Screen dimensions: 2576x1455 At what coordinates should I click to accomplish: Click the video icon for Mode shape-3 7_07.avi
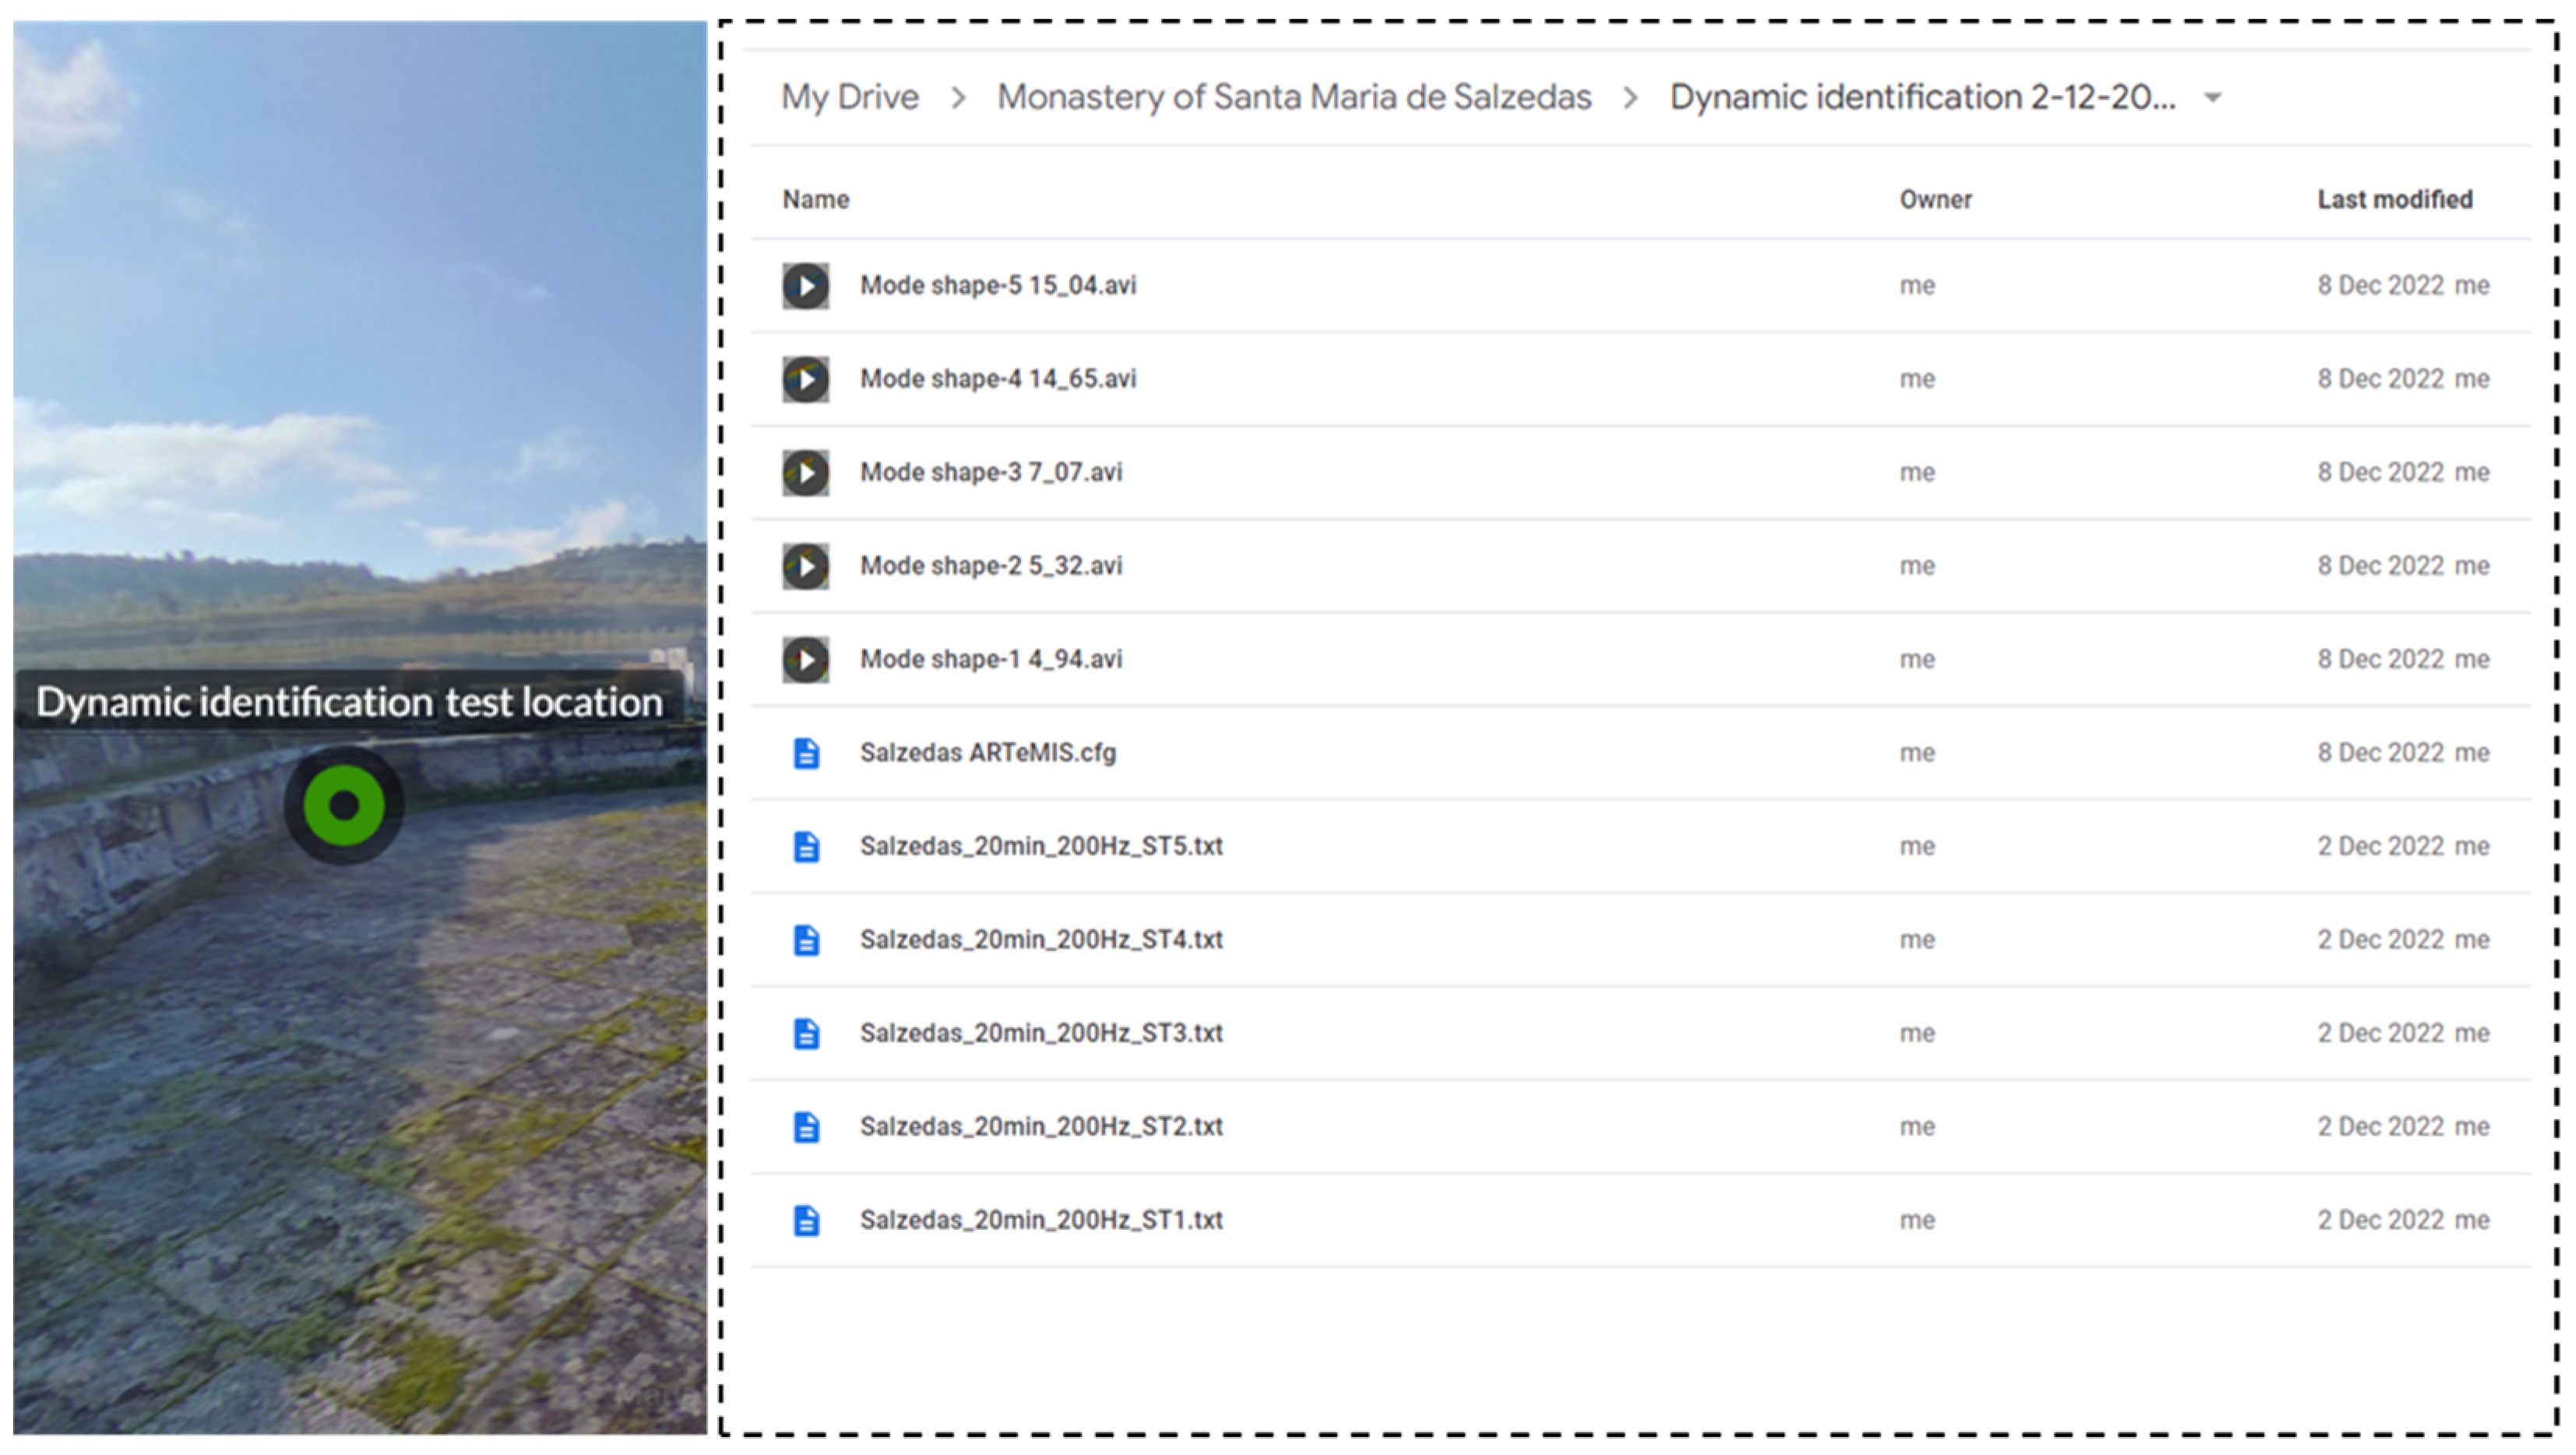point(805,473)
